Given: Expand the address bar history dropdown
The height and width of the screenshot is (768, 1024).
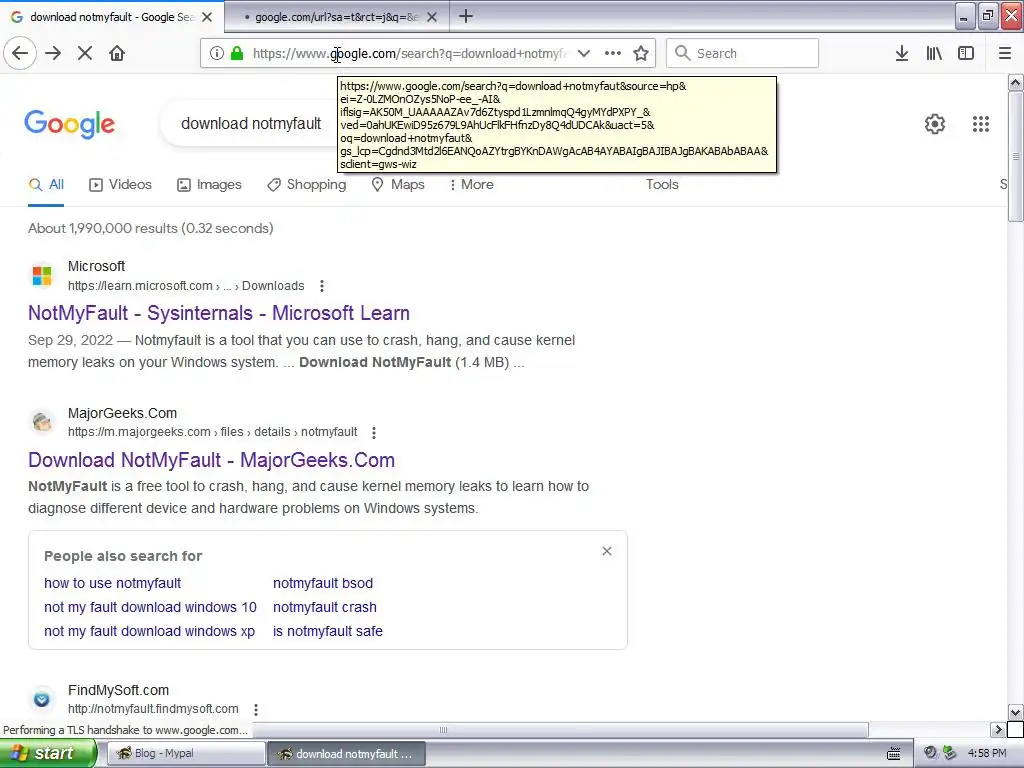Looking at the screenshot, I should (584, 53).
